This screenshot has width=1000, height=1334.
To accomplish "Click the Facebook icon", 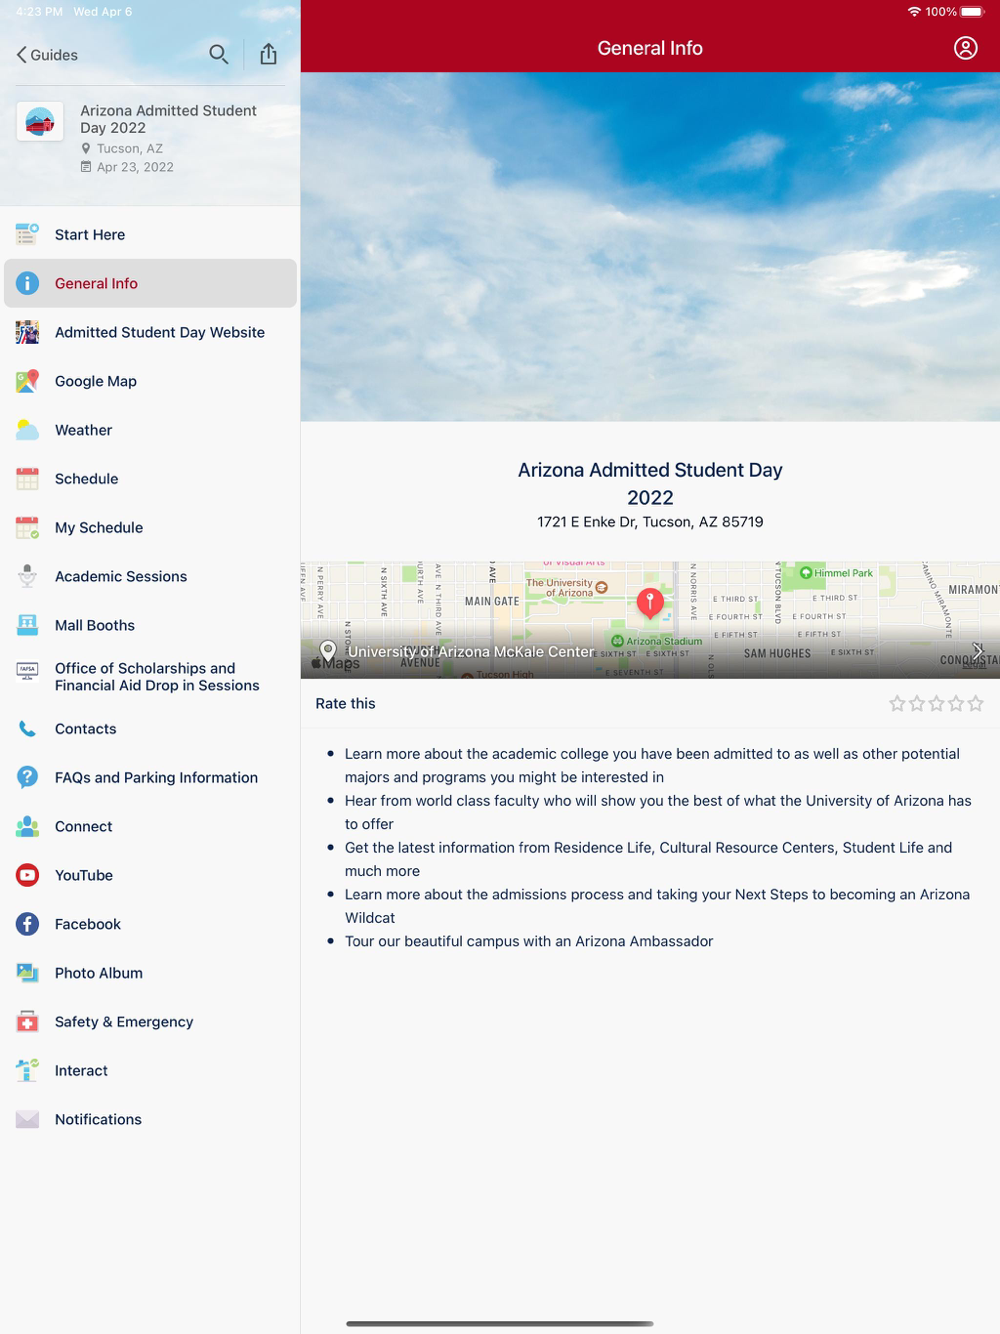I will [x=28, y=925].
